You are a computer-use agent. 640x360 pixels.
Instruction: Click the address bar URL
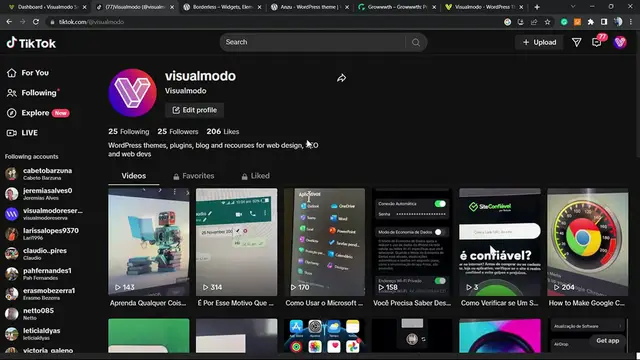pyautogui.click(x=91, y=22)
